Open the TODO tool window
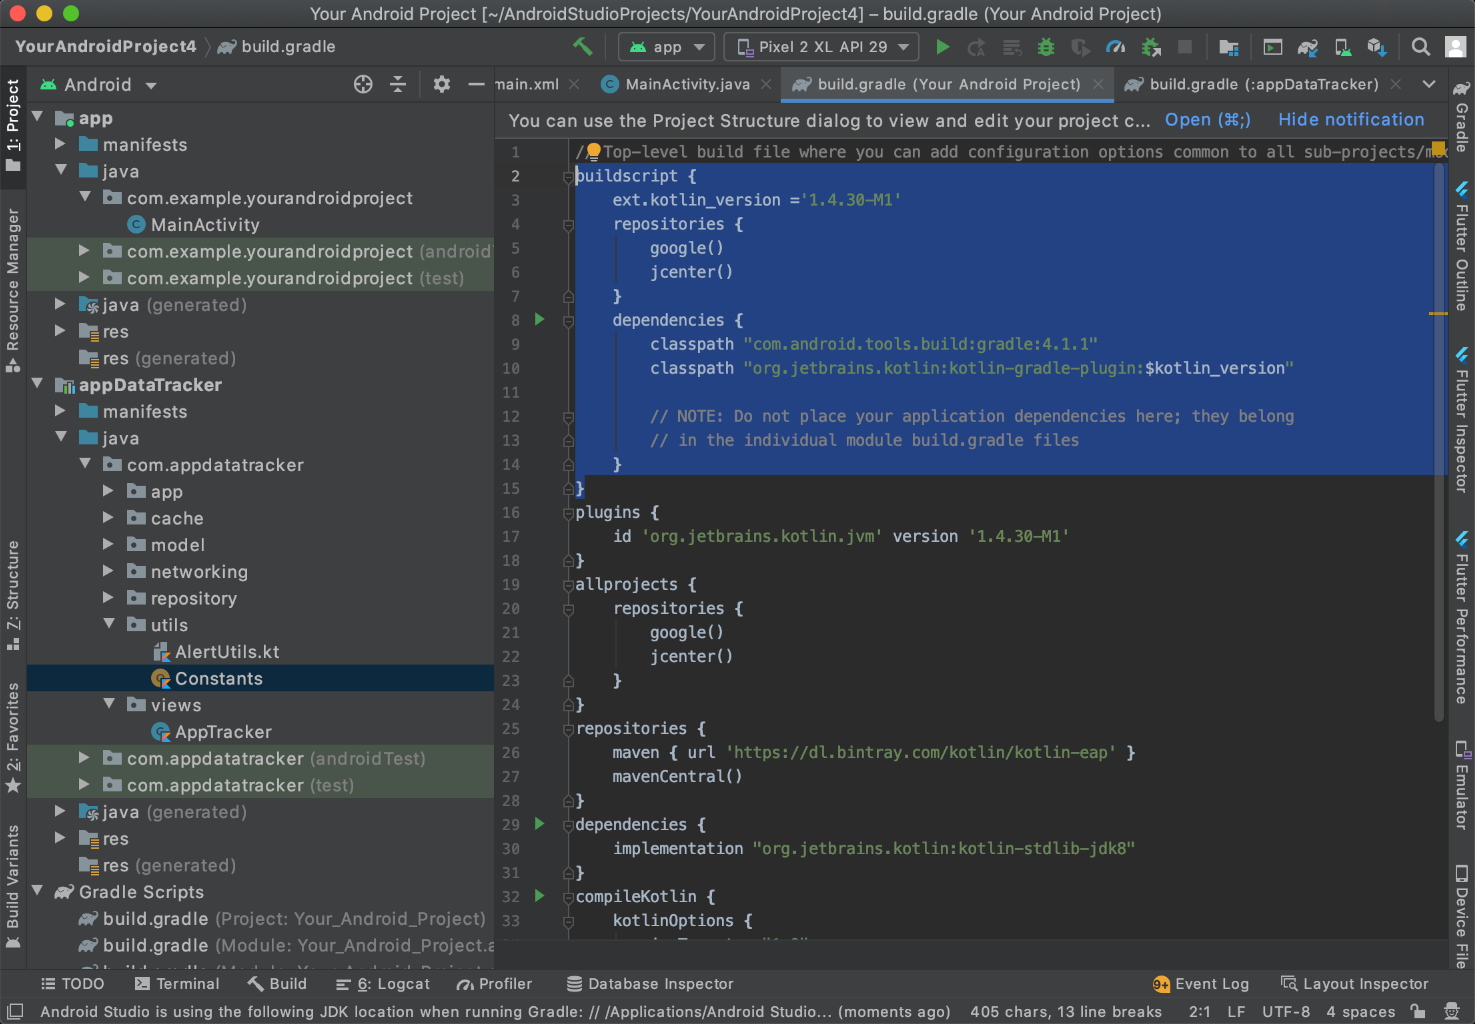This screenshot has height=1024, width=1475. click(x=72, y=984)
